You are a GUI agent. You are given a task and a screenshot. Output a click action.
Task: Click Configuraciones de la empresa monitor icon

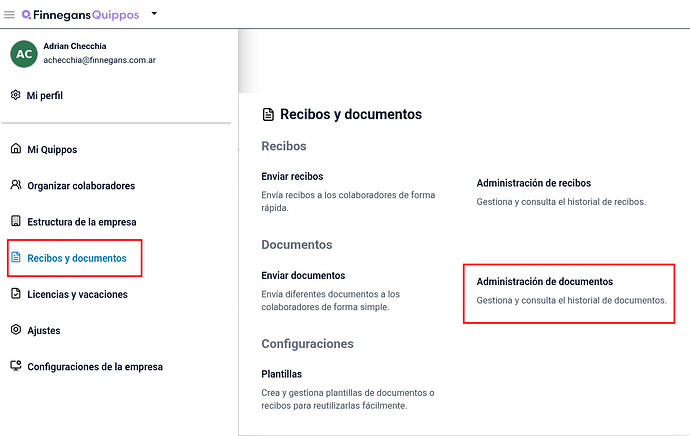16,366
